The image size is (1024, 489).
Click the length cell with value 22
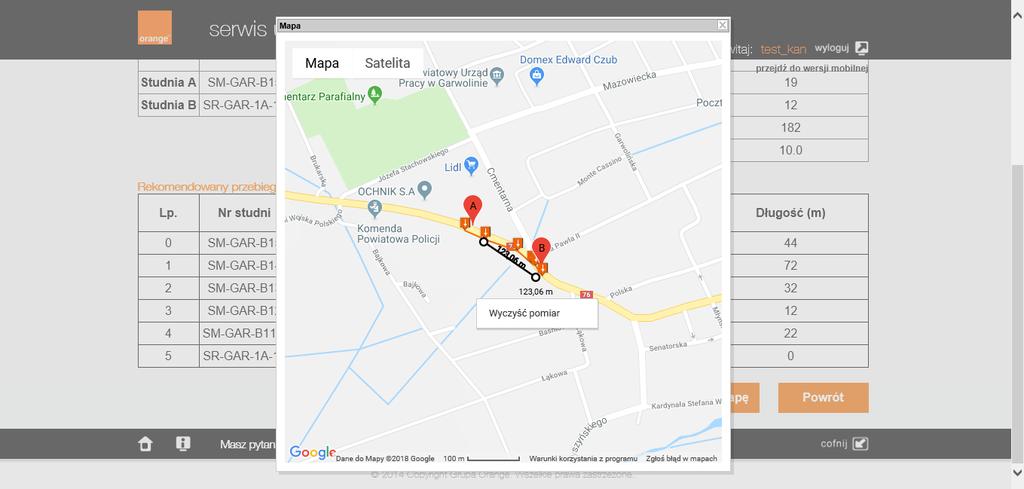point(790,333)
